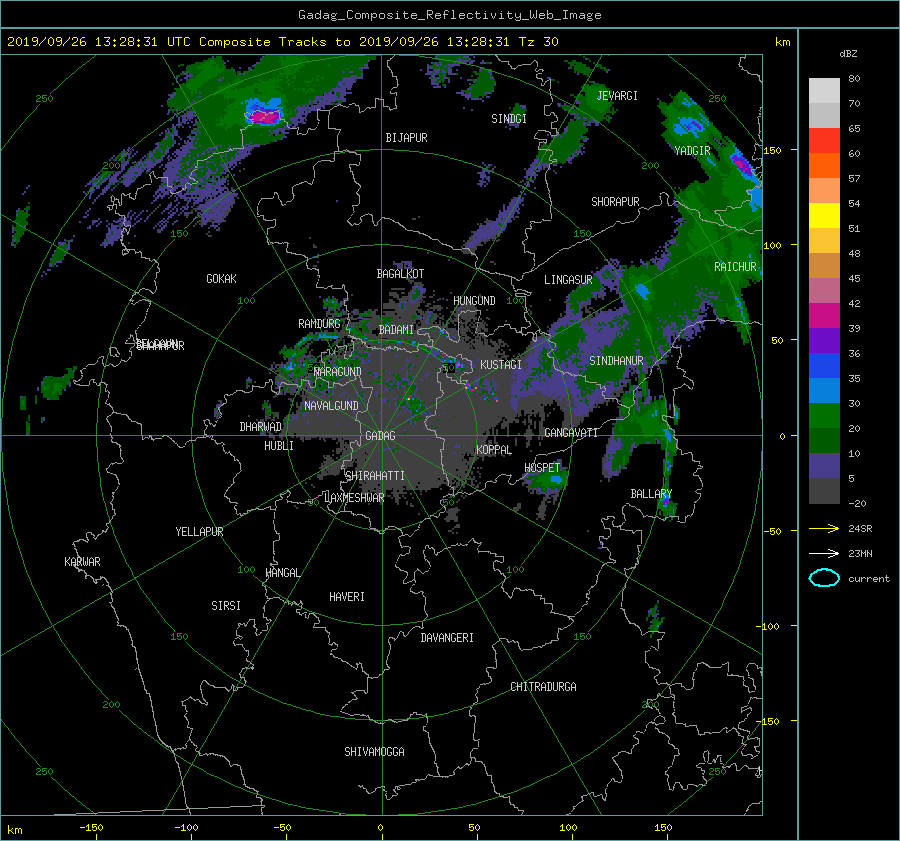The height and width of the screenshot is (841, 900).
Task: Click the gray 80 dBZ color swatch
Action: (824, 91)
